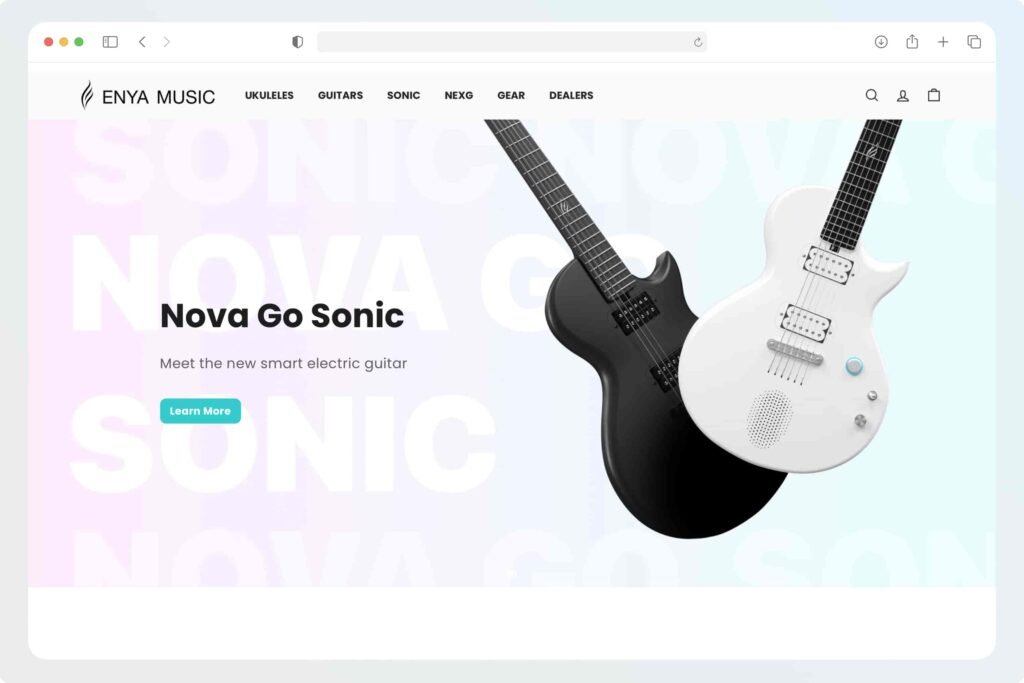Open the Ukuleles menu
This screenshot has width=1024, height=683.
coord(269,95)
